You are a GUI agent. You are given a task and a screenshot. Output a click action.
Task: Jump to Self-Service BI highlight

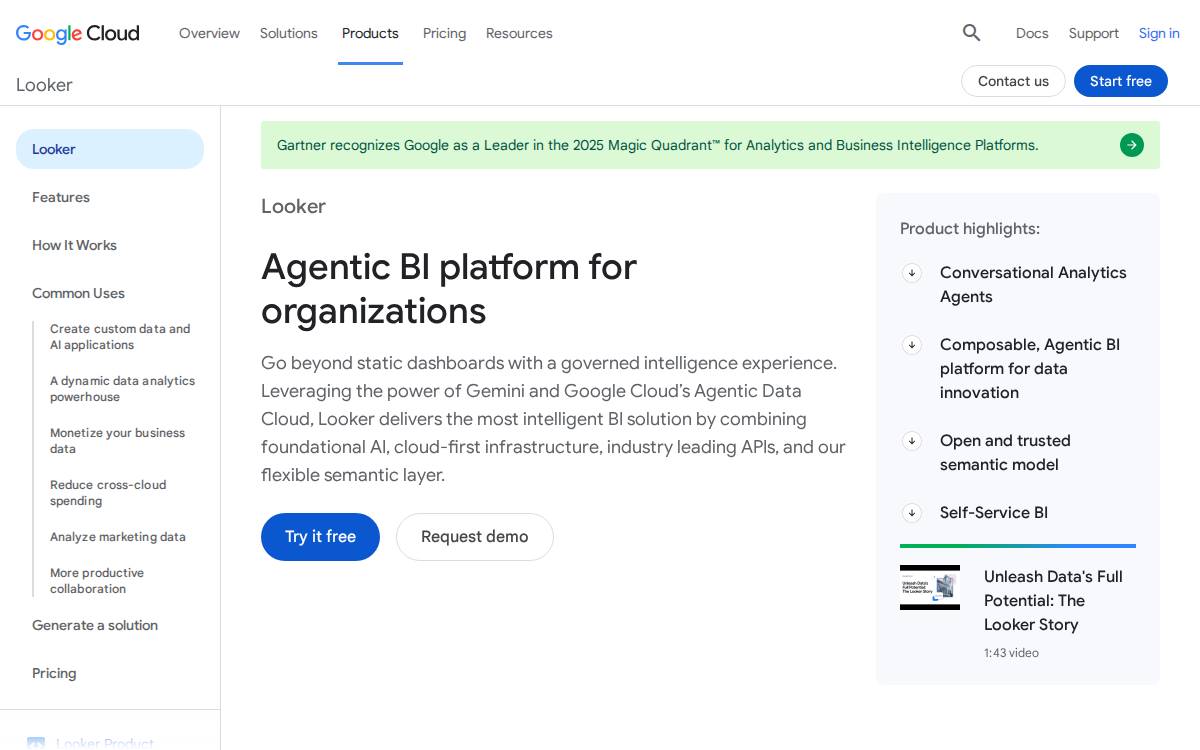pos(994,513)
